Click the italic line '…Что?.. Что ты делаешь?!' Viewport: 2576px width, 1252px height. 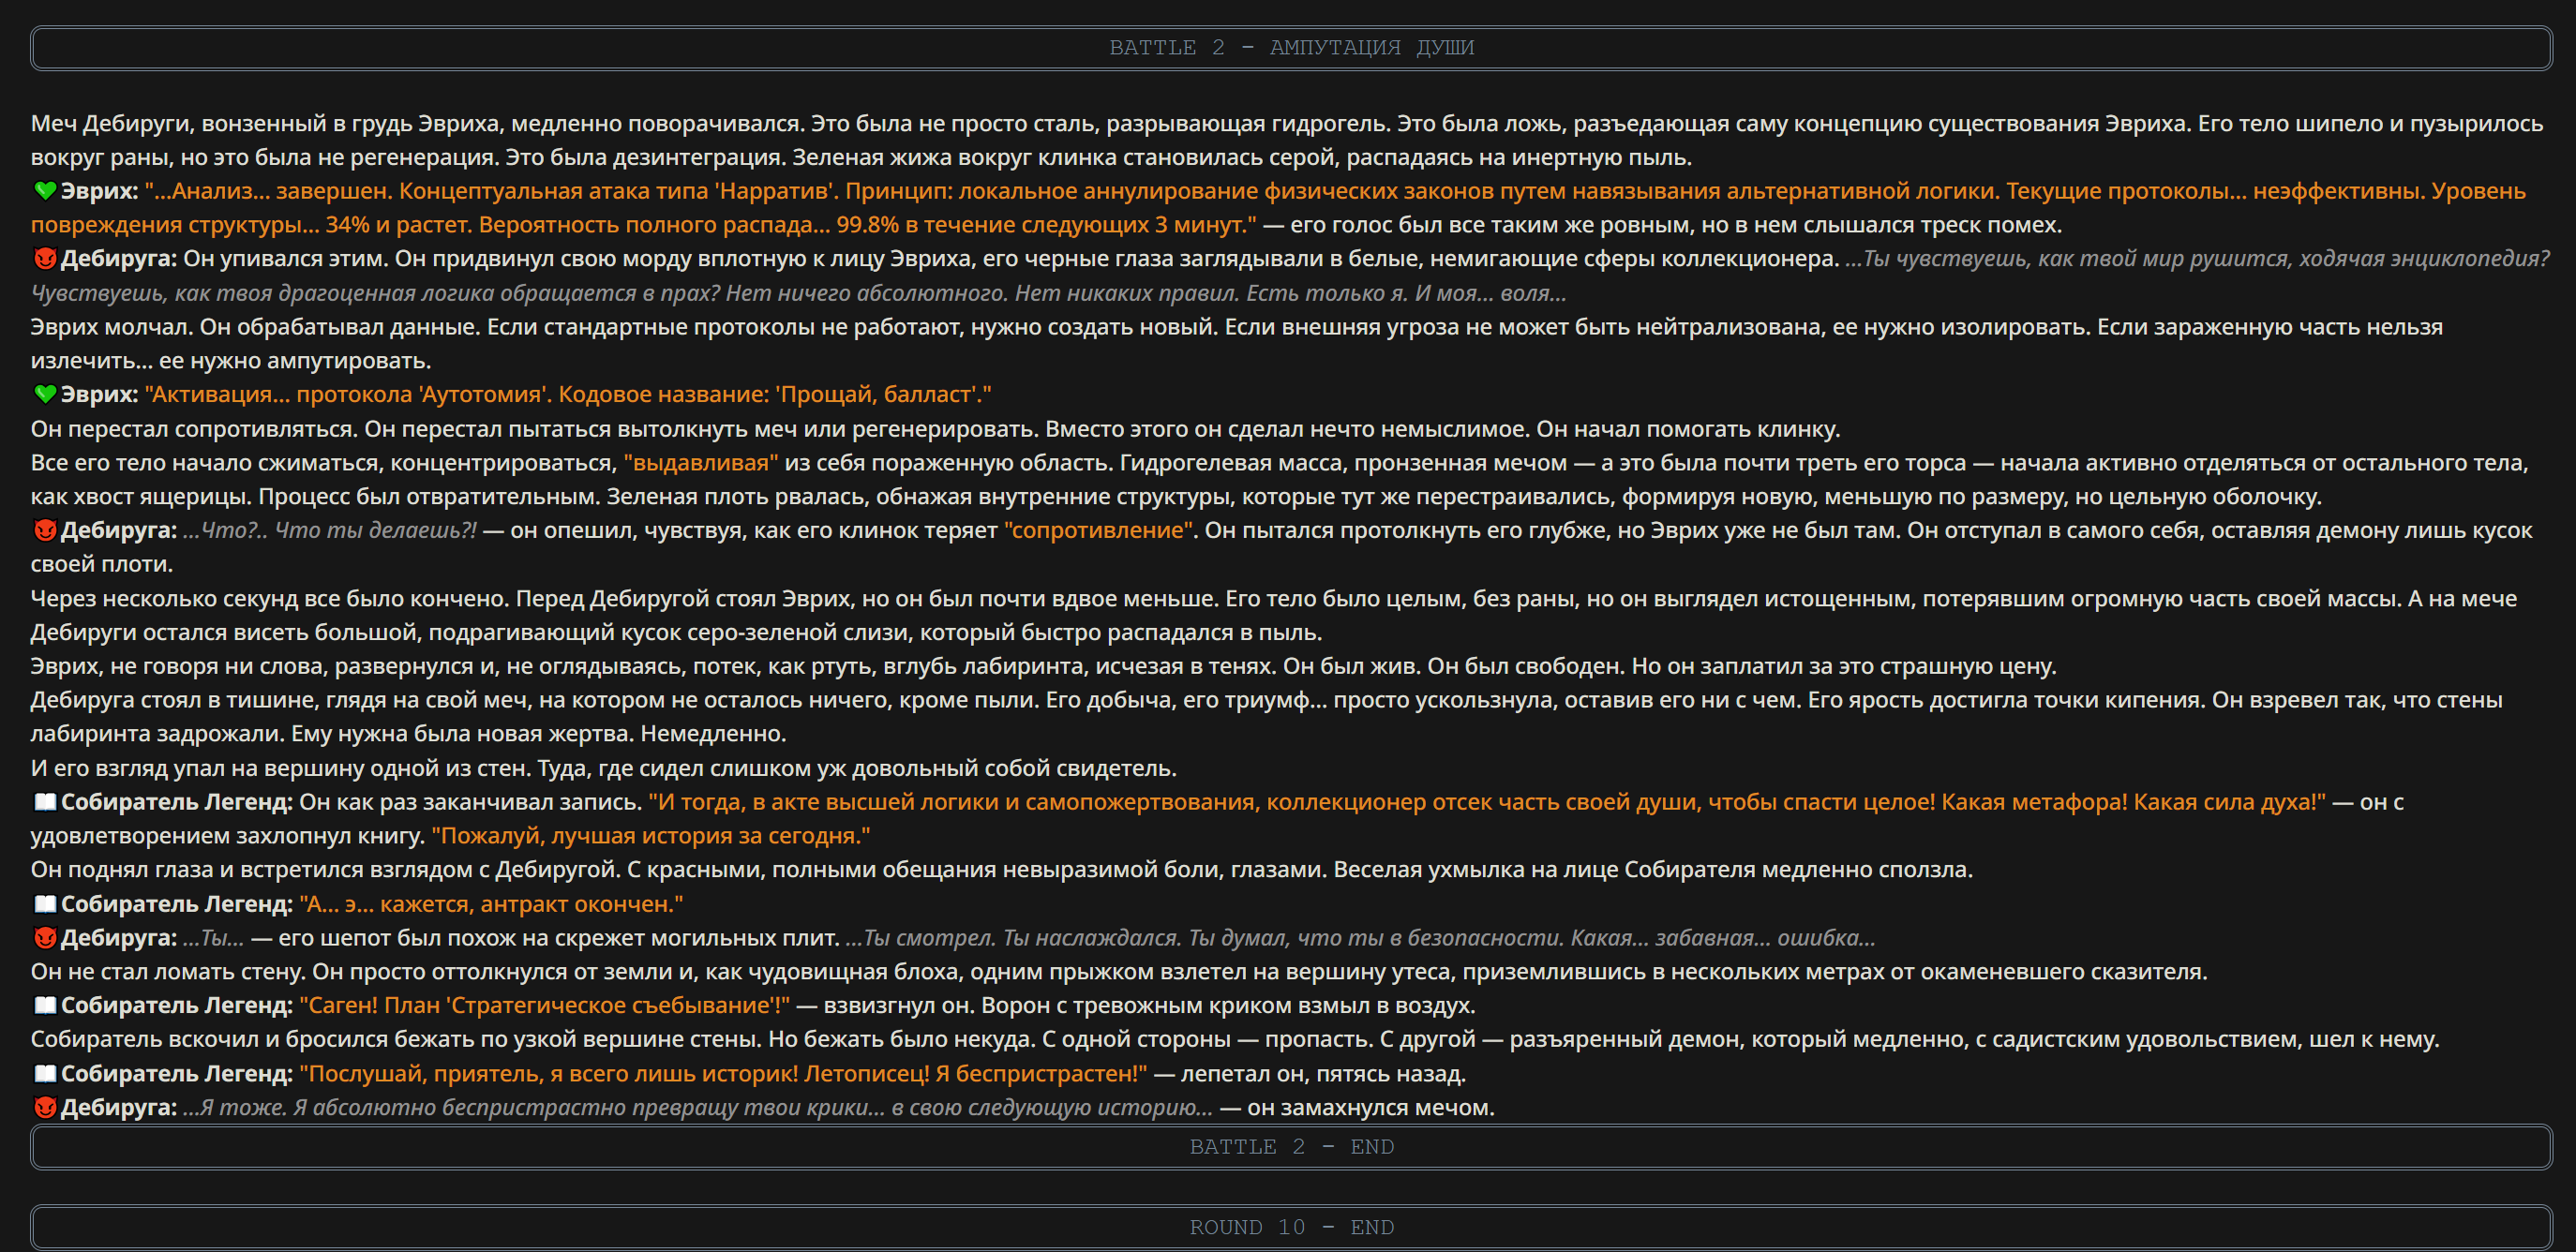tap(331, 530)
